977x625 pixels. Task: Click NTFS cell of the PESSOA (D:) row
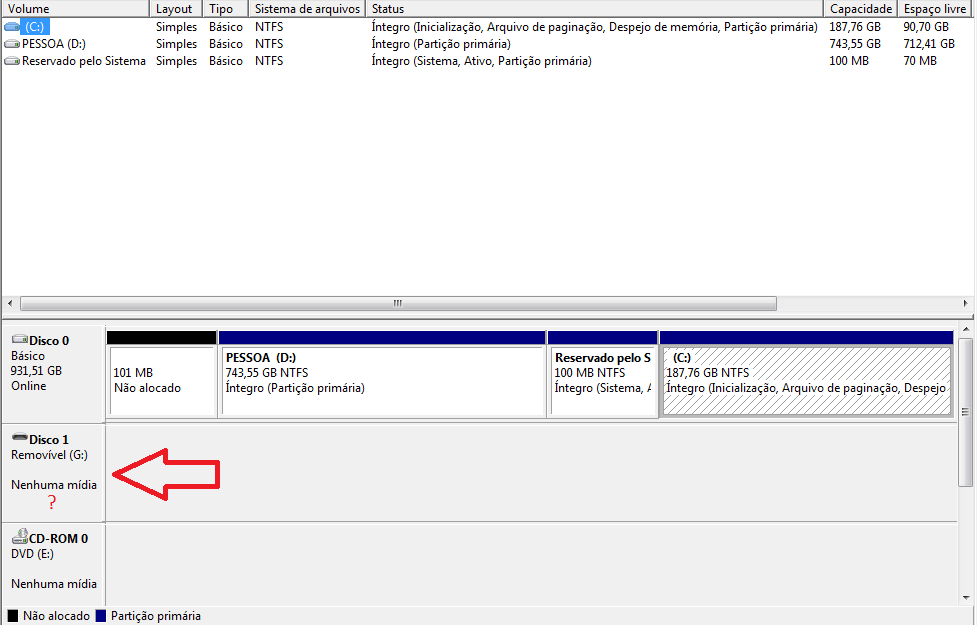[269, 44]
